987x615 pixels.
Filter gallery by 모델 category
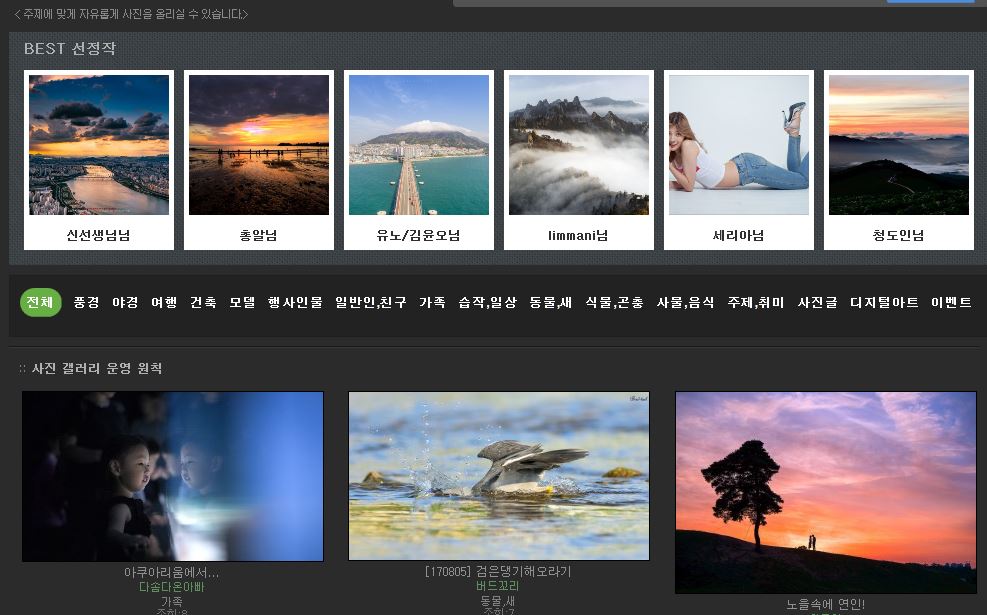(x=242, y=302)
